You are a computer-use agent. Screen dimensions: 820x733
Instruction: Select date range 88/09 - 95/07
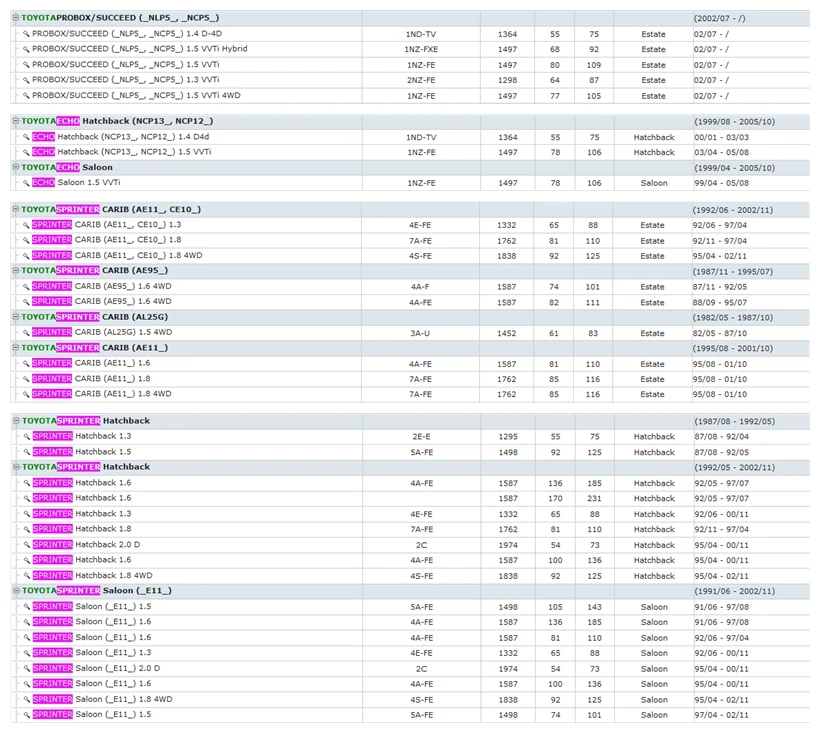(720, 302)
